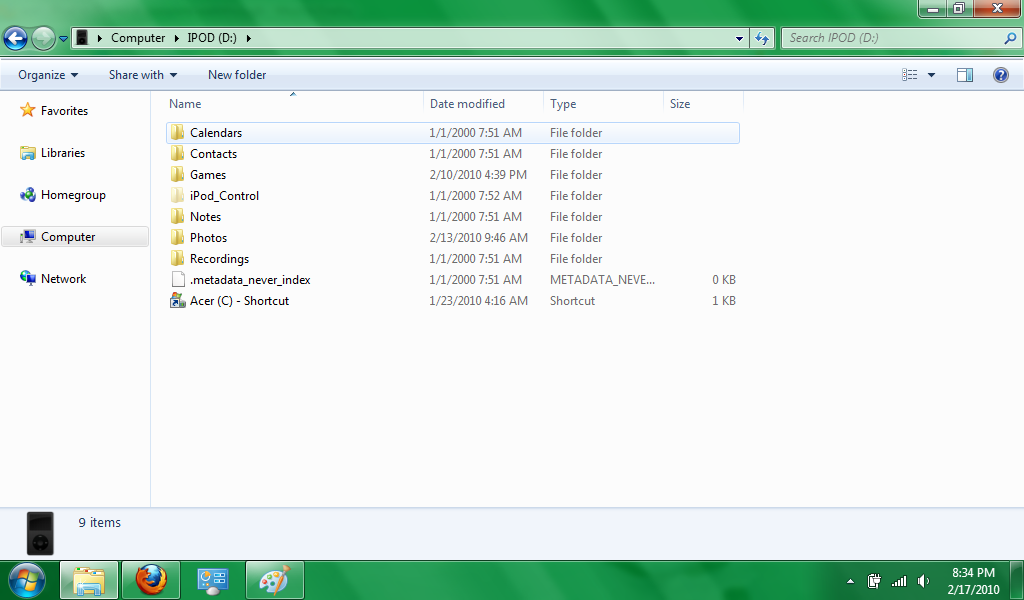Image resolution: width=1024 pixels, height=600 pixels.
Task: Refresh the IPOD (D:) folder view
Action: tap(762, 39)
